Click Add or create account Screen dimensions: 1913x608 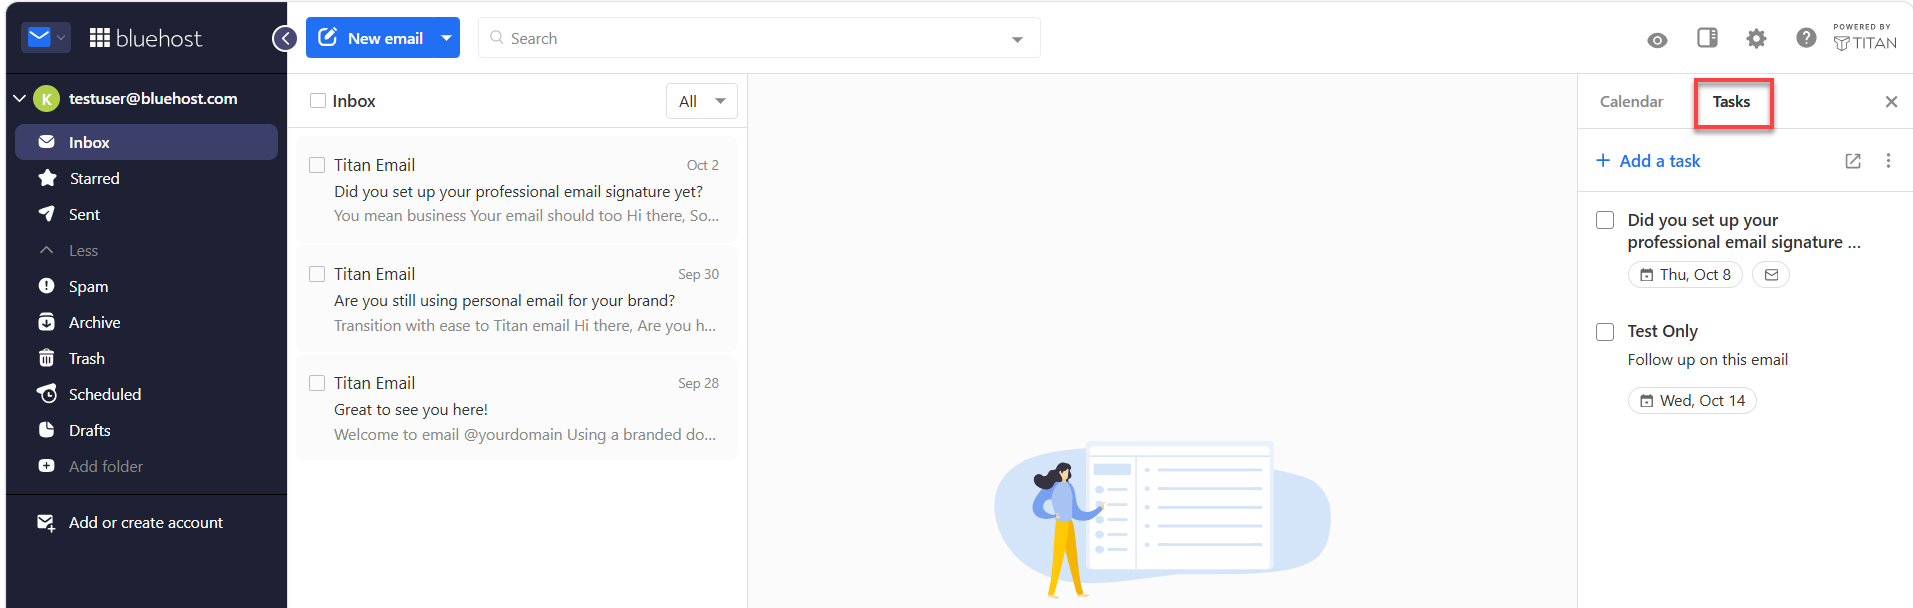coord(146,522)
